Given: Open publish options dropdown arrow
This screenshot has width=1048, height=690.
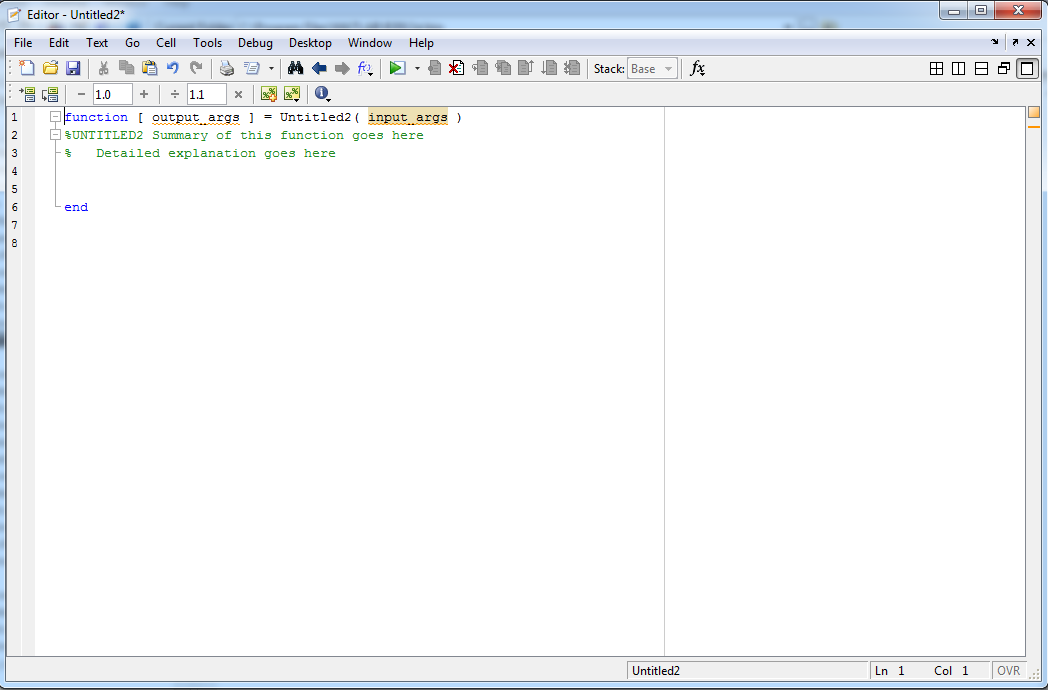Looking at the screenshot, I should [x=271, y=68].
